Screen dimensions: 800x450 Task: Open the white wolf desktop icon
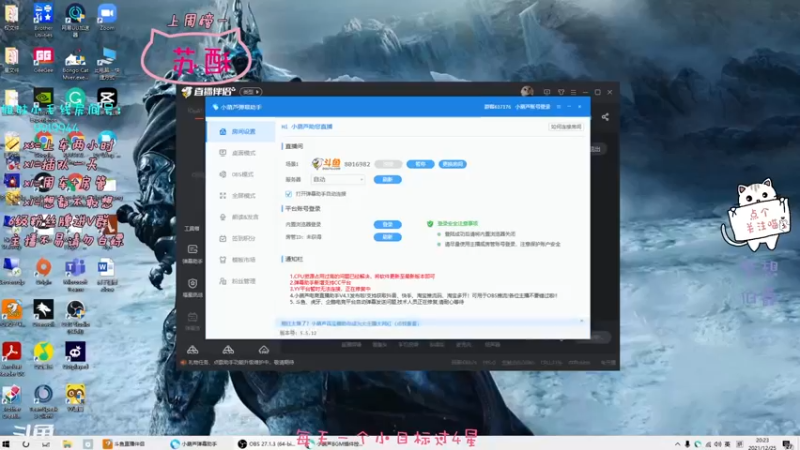click(43, 313)
